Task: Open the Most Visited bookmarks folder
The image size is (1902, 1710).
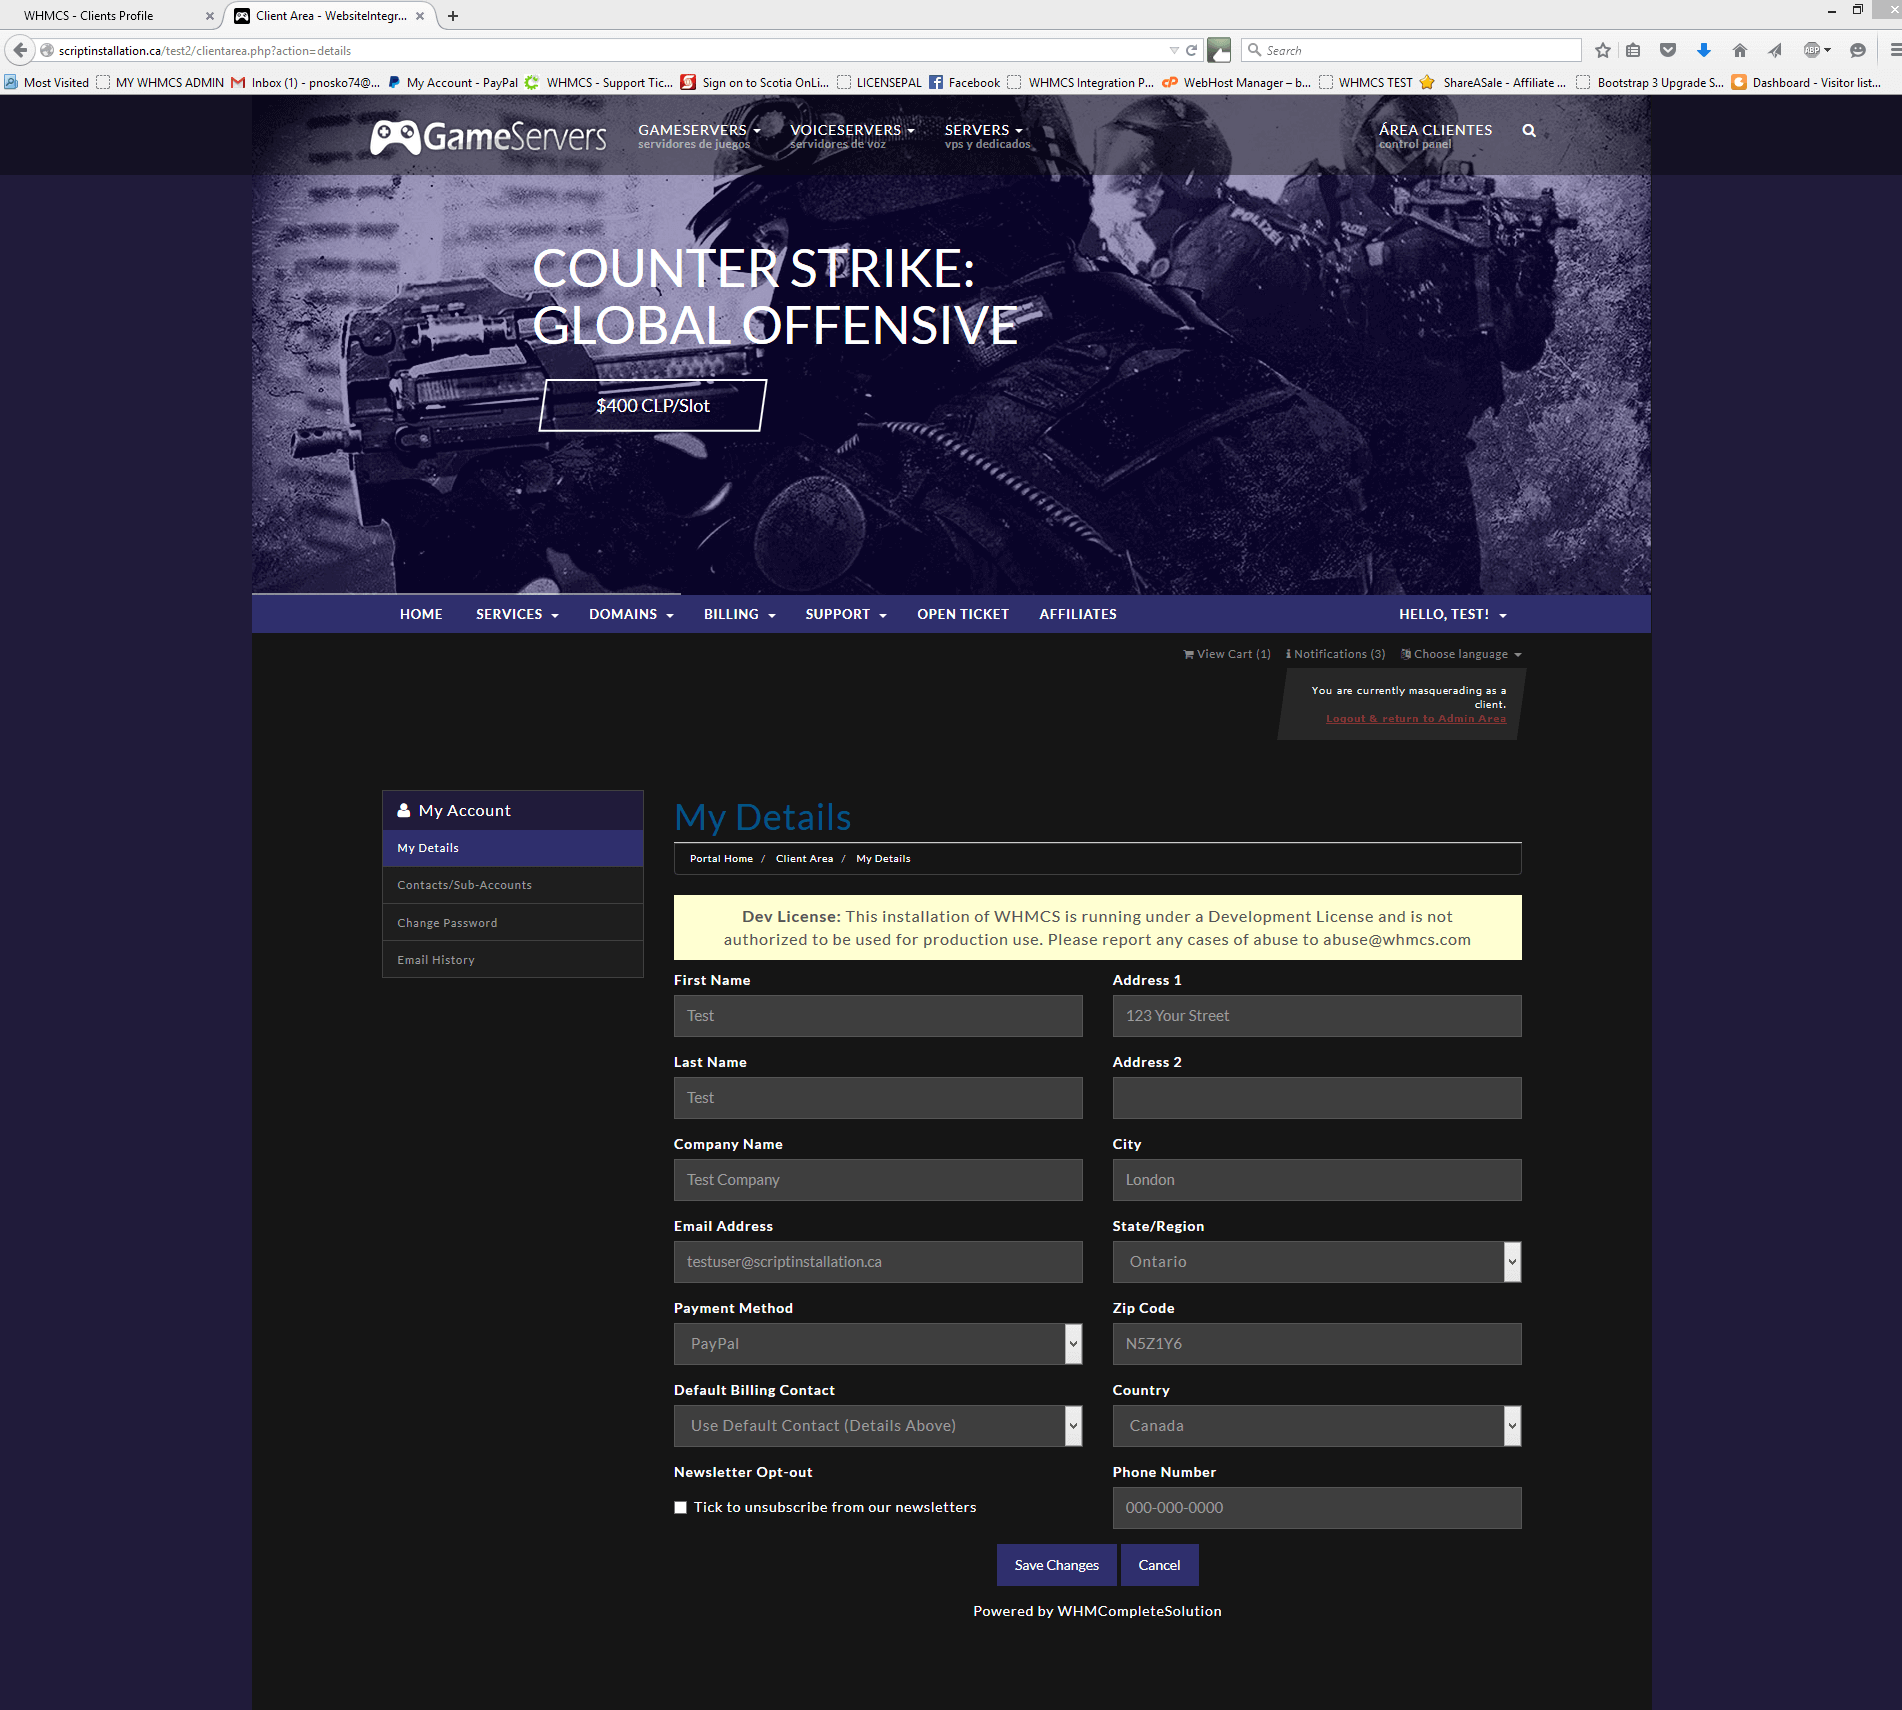Action: [47, 83]
